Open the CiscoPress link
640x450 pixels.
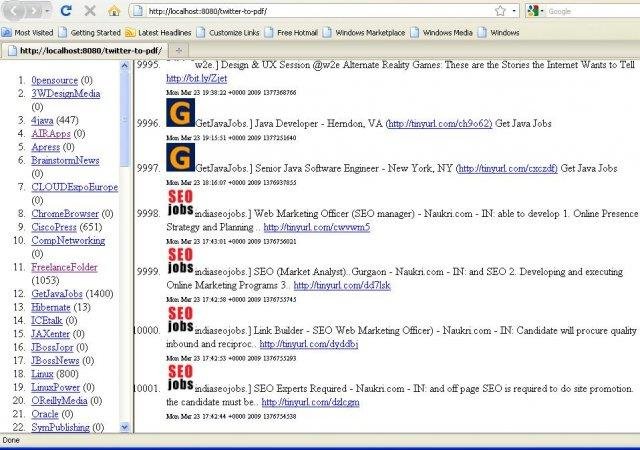pyautogui.click(x=54, y=227)
